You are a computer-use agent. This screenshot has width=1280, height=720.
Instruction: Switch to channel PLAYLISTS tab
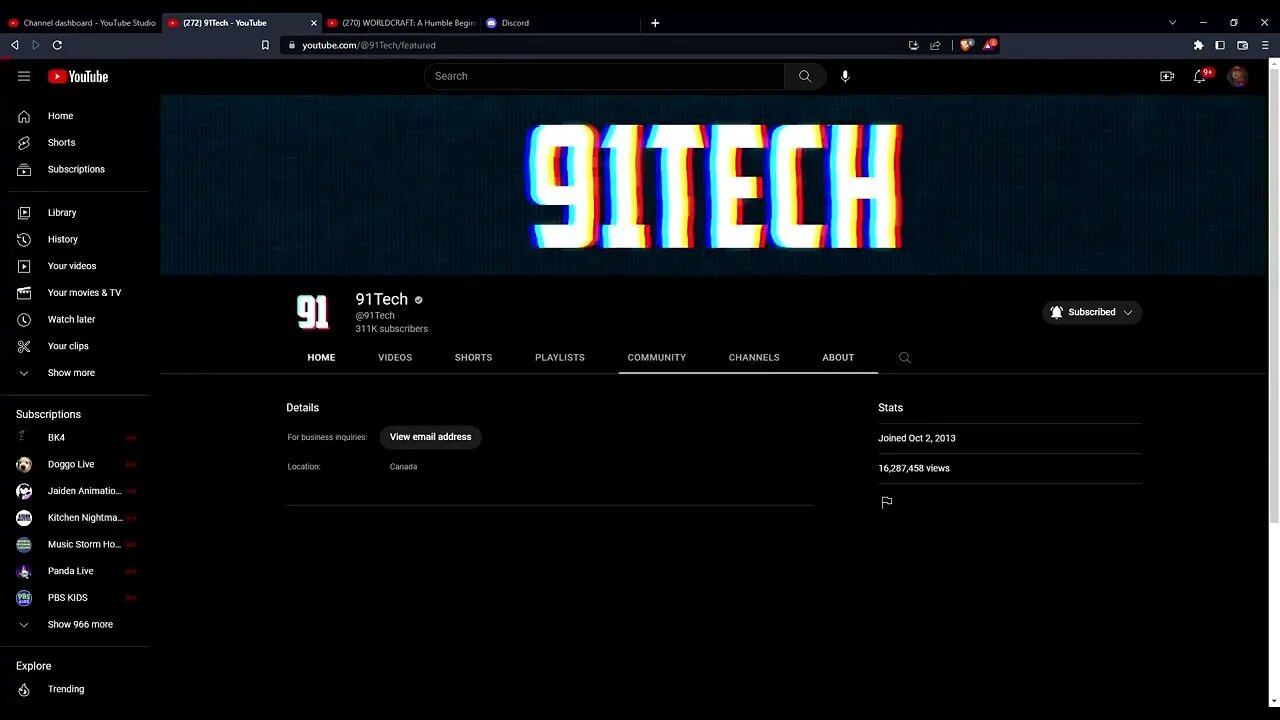point(560,357)
